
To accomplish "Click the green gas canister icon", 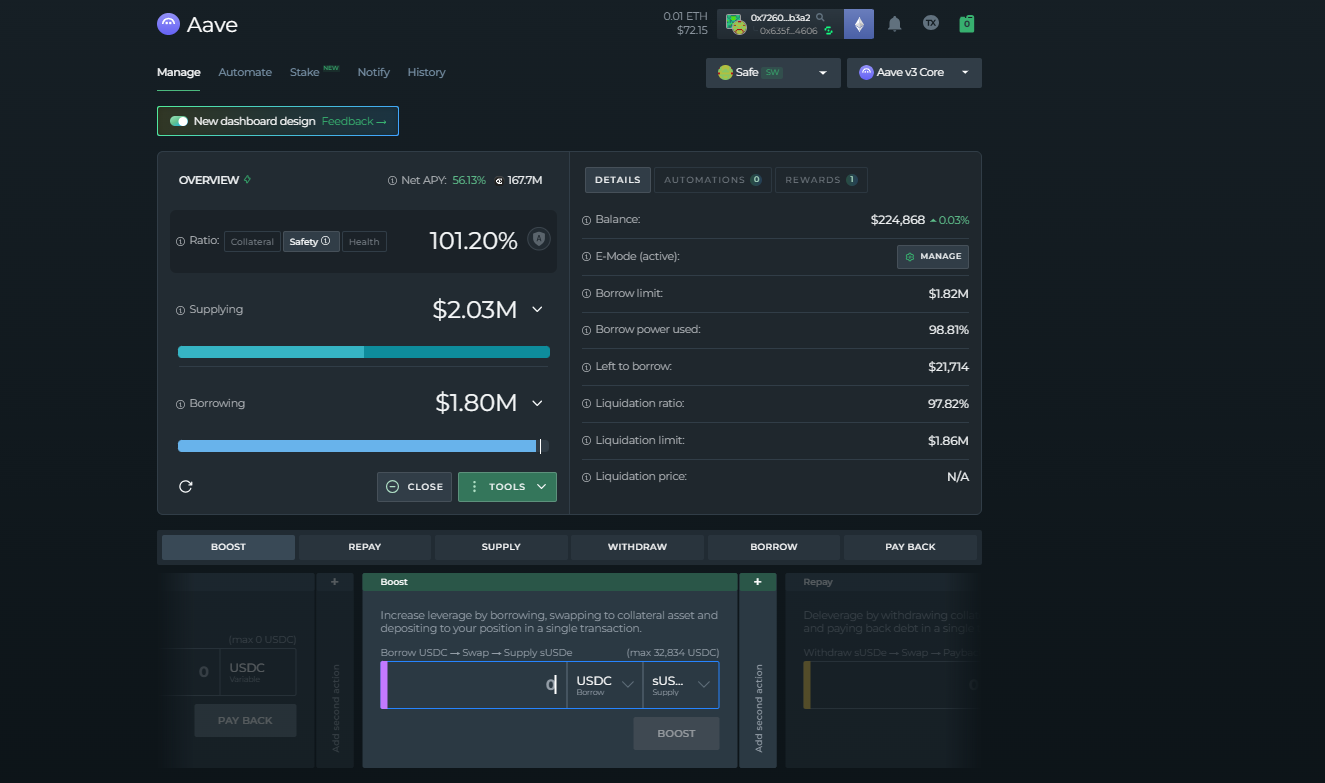I will 967,23.
